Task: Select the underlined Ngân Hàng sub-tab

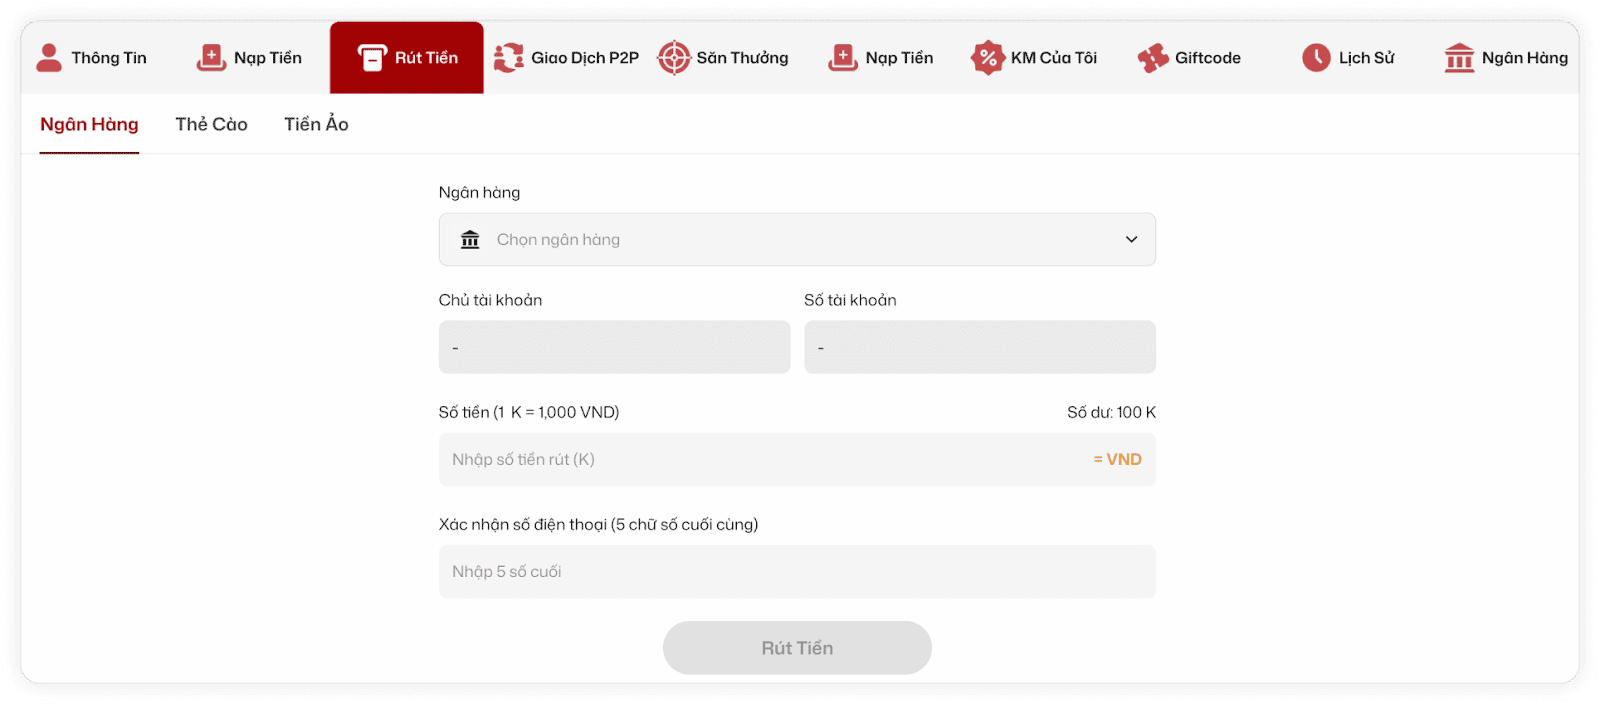Action: 89,125
